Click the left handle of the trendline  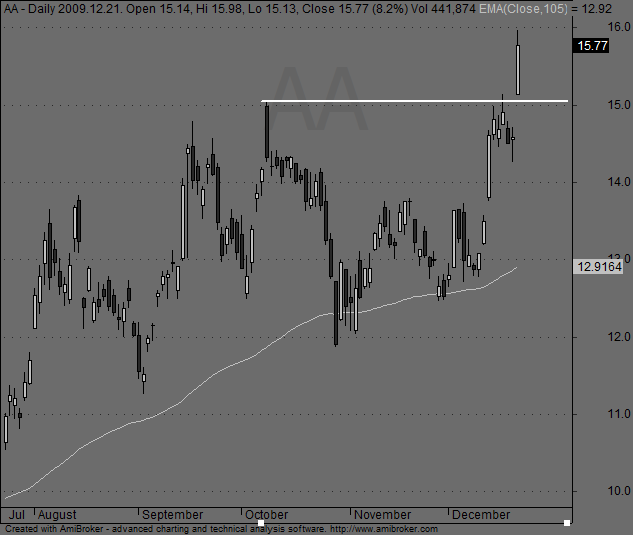pos(261,523)
